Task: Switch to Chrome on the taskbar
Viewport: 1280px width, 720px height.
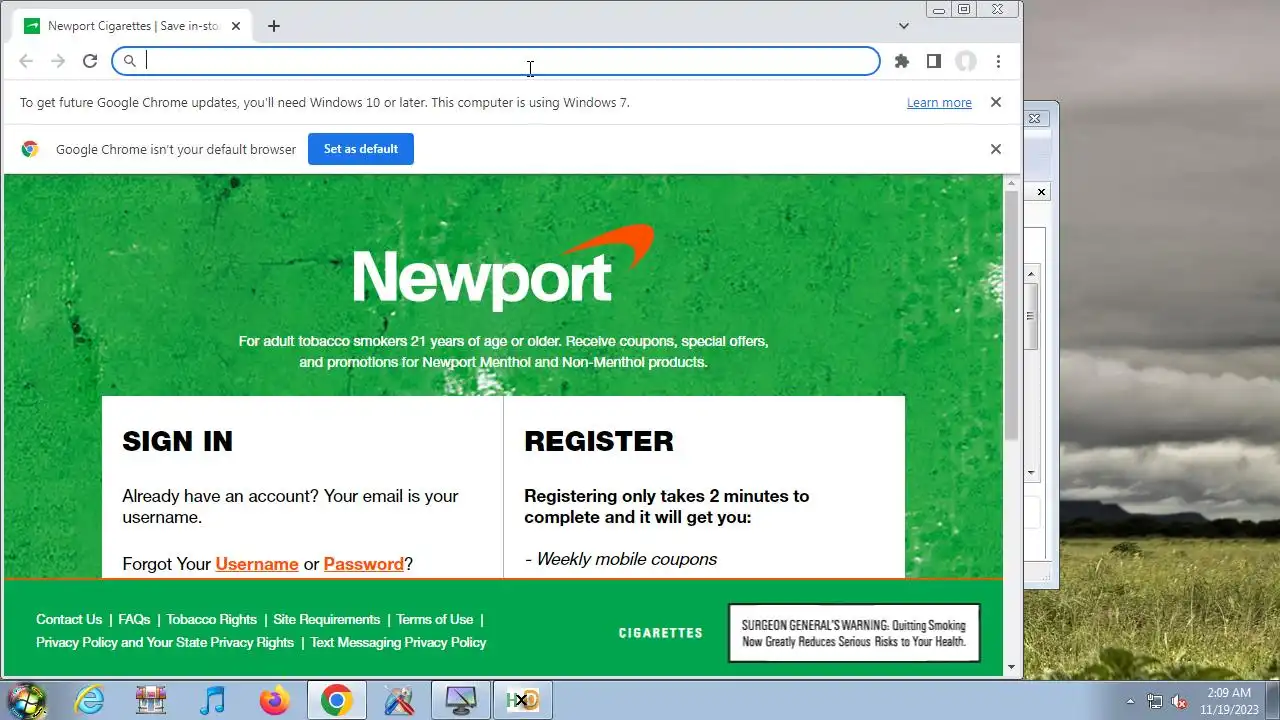Action: click(336, 700)
